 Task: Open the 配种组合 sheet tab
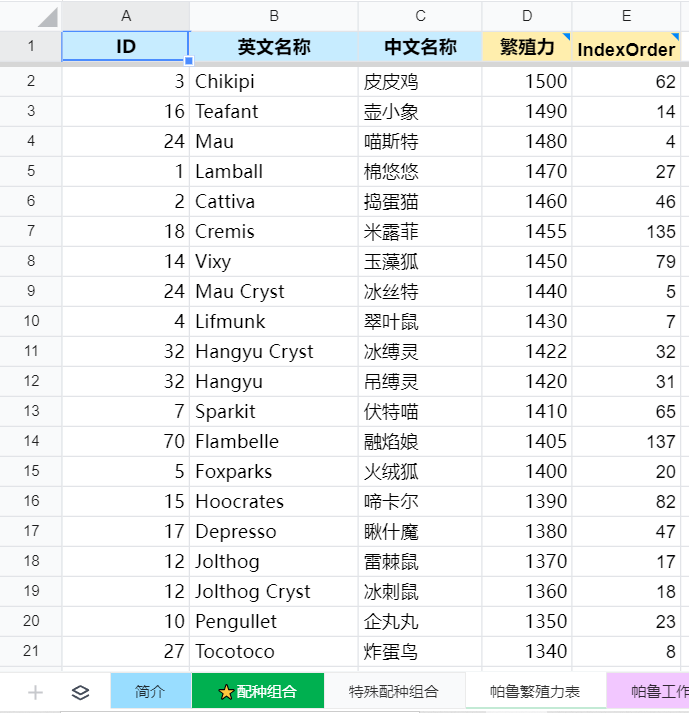point(258,691)
